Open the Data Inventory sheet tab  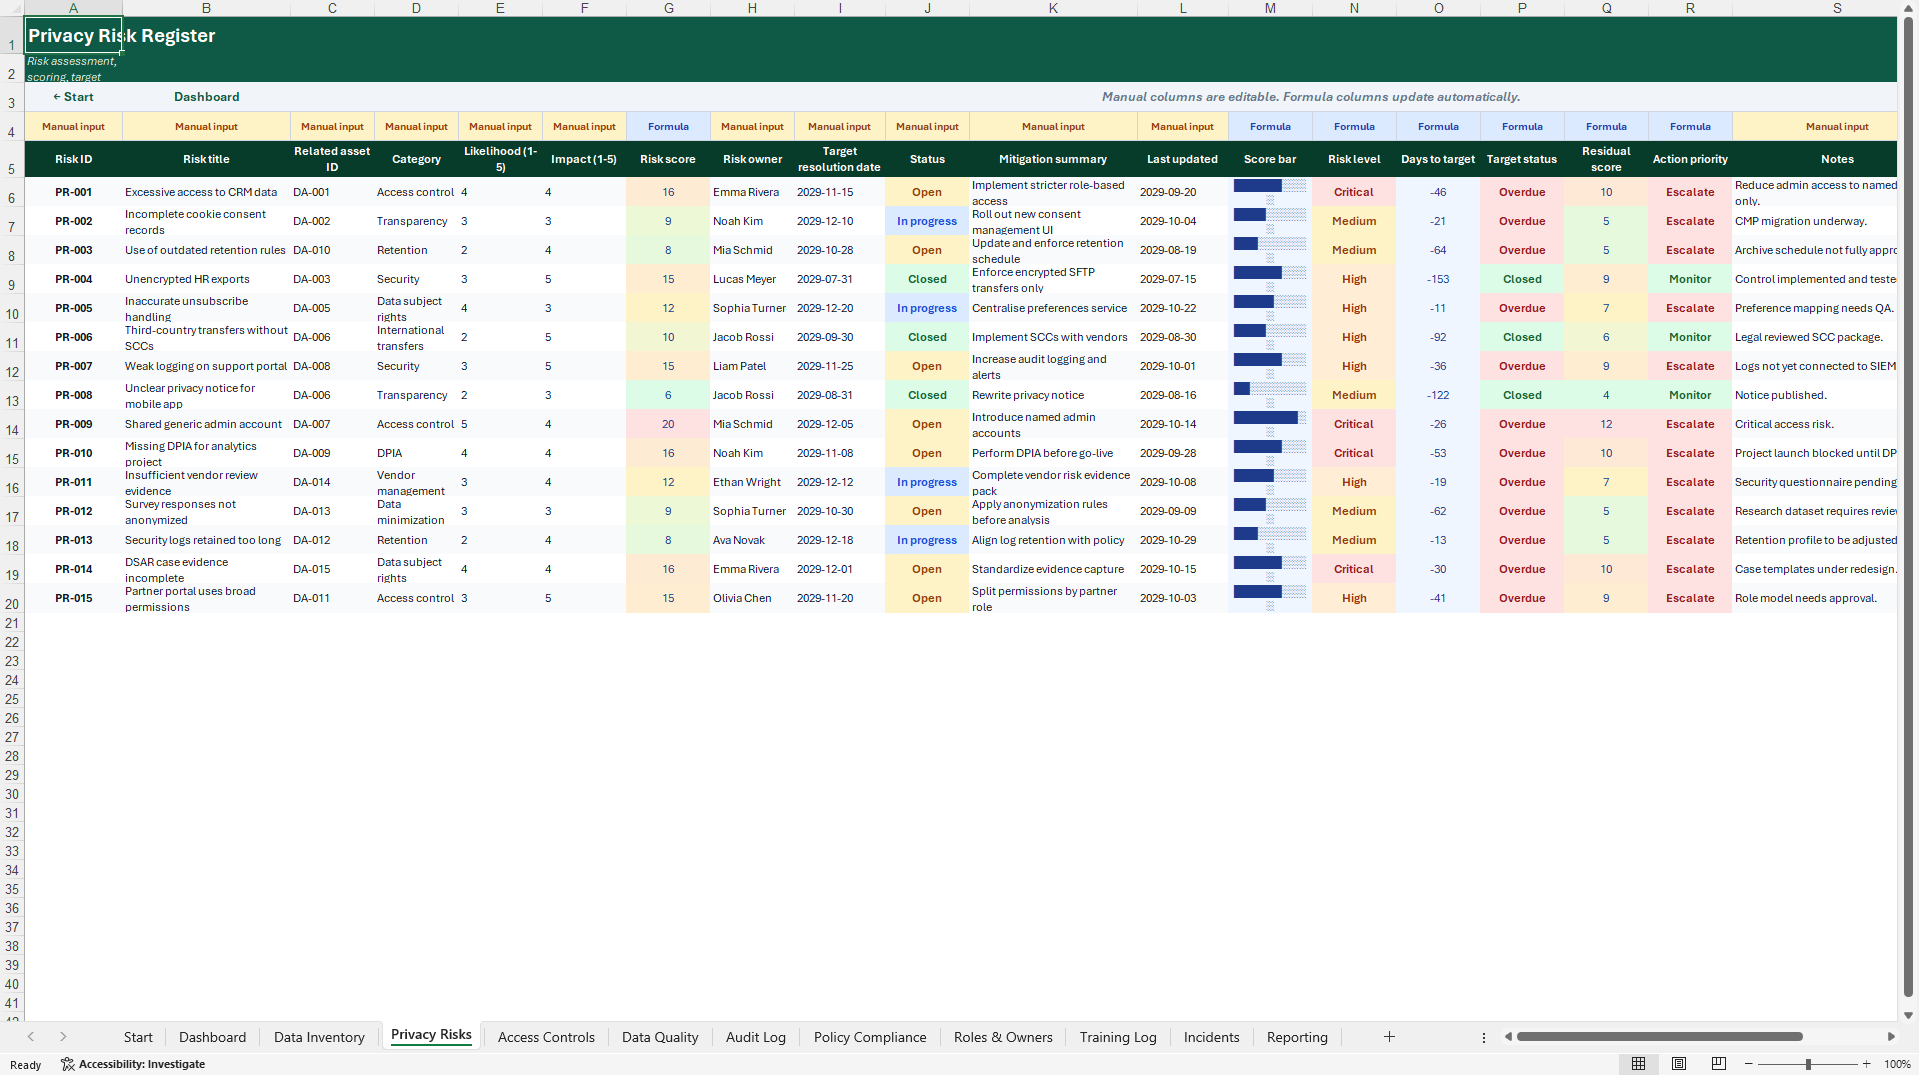point(319,1037)
